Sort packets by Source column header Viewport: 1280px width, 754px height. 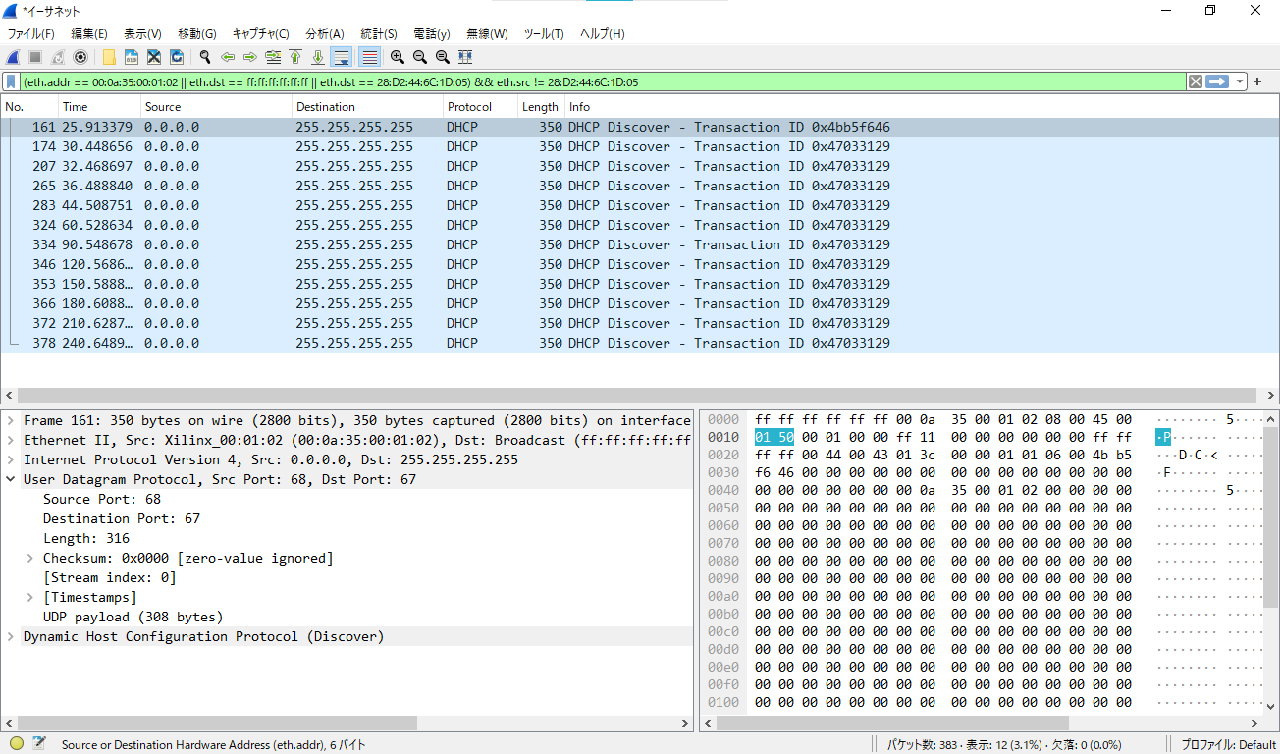(217, 107)
